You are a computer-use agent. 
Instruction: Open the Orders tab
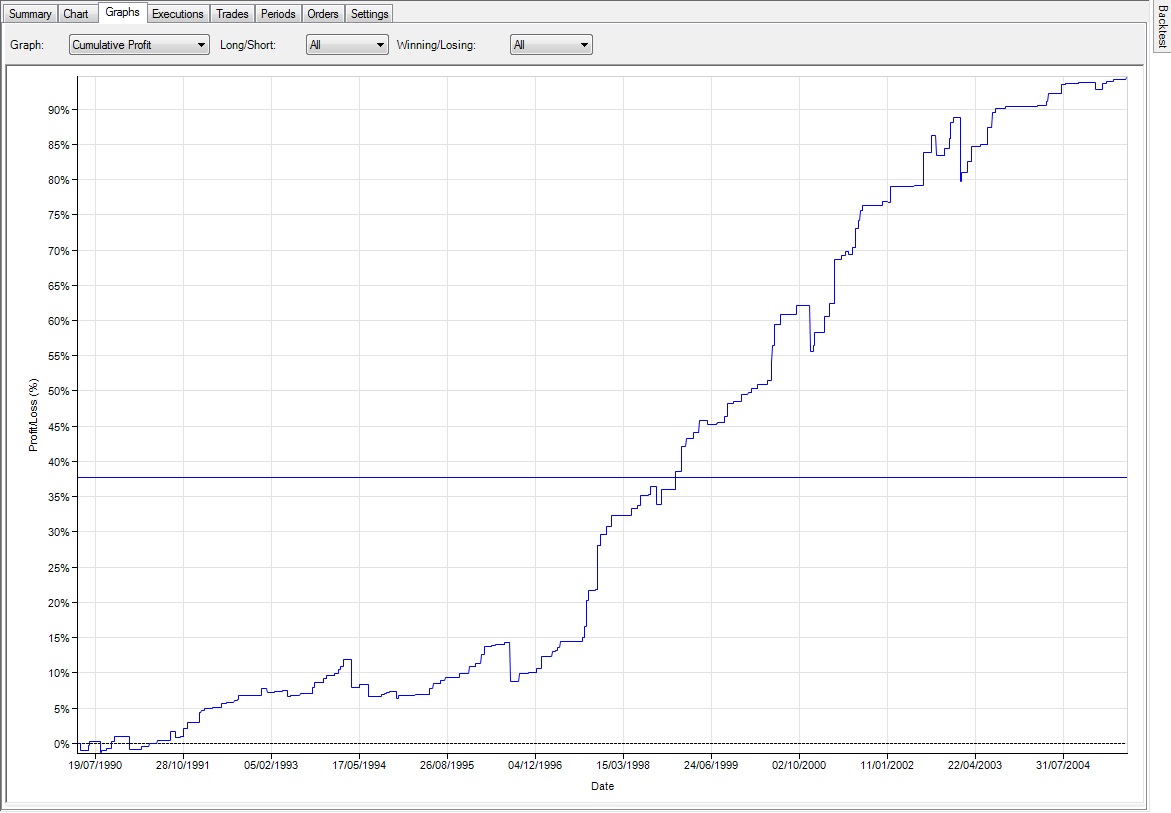[x=323, y=13]
